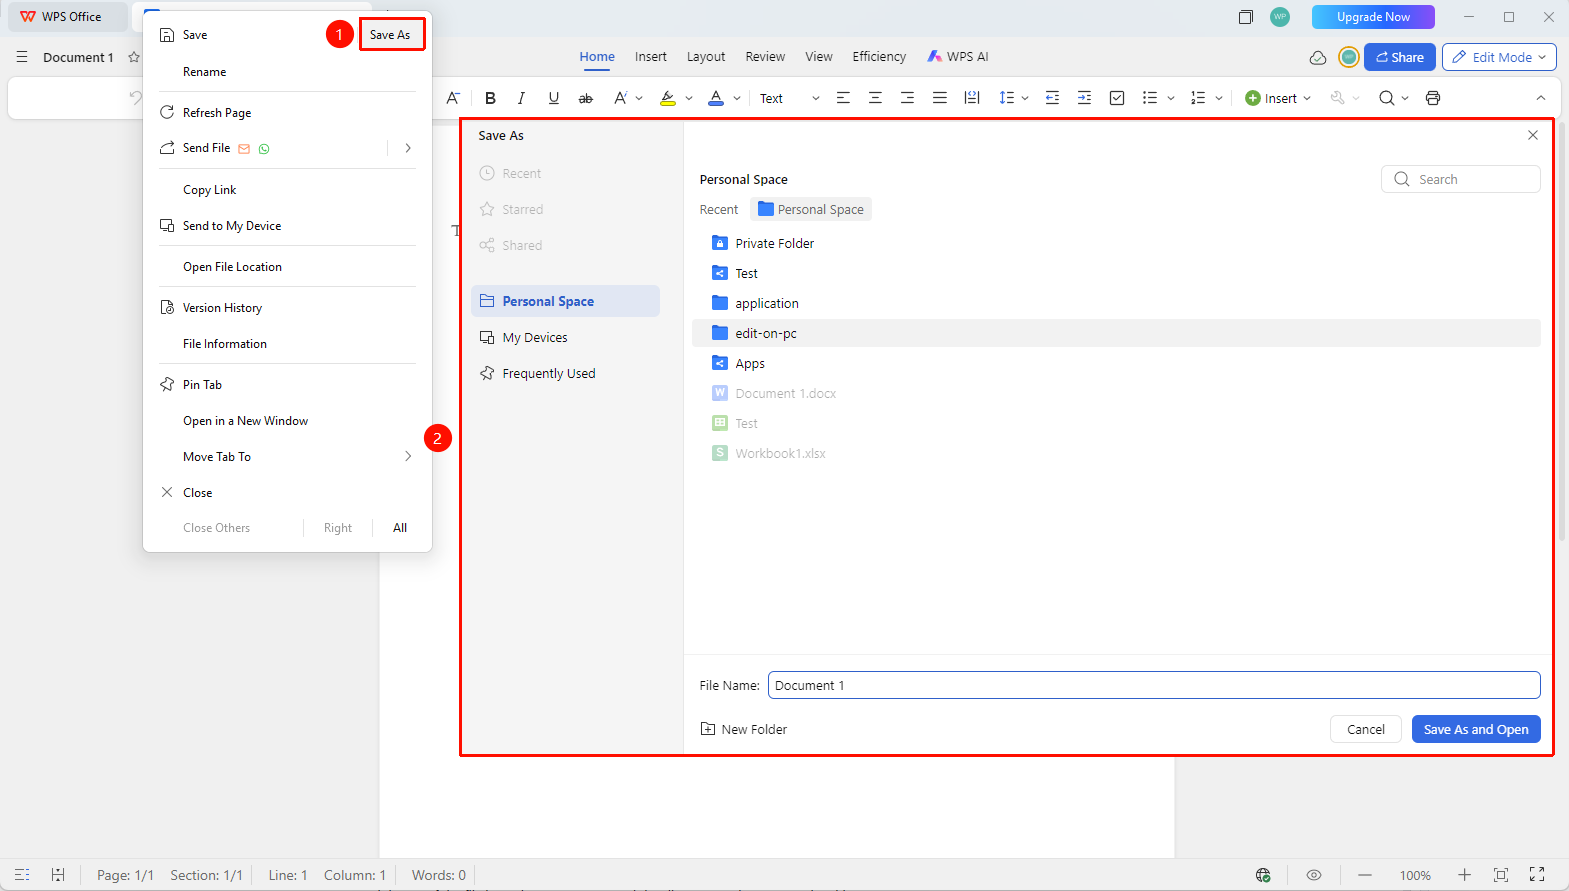
Task: Align text left
Action: (843, 98)
